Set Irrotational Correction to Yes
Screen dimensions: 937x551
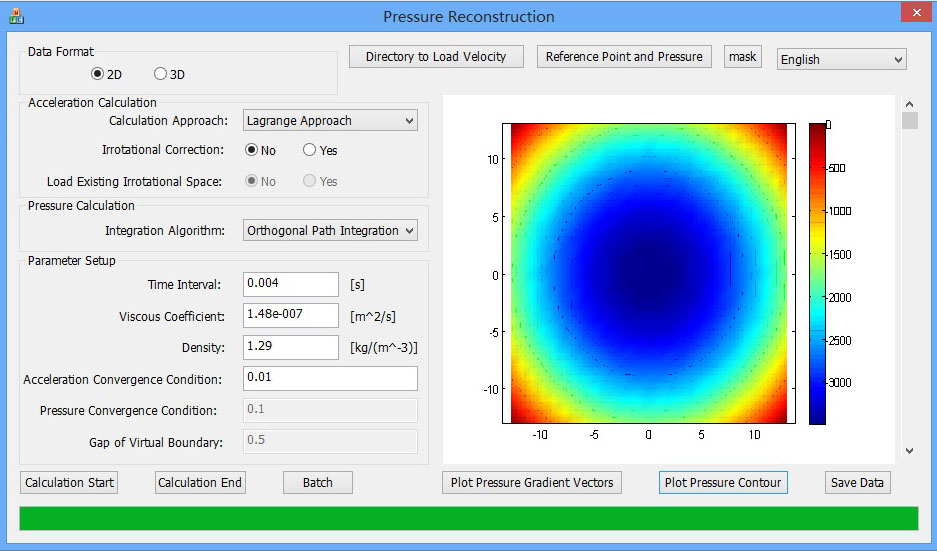pos(310,150)
